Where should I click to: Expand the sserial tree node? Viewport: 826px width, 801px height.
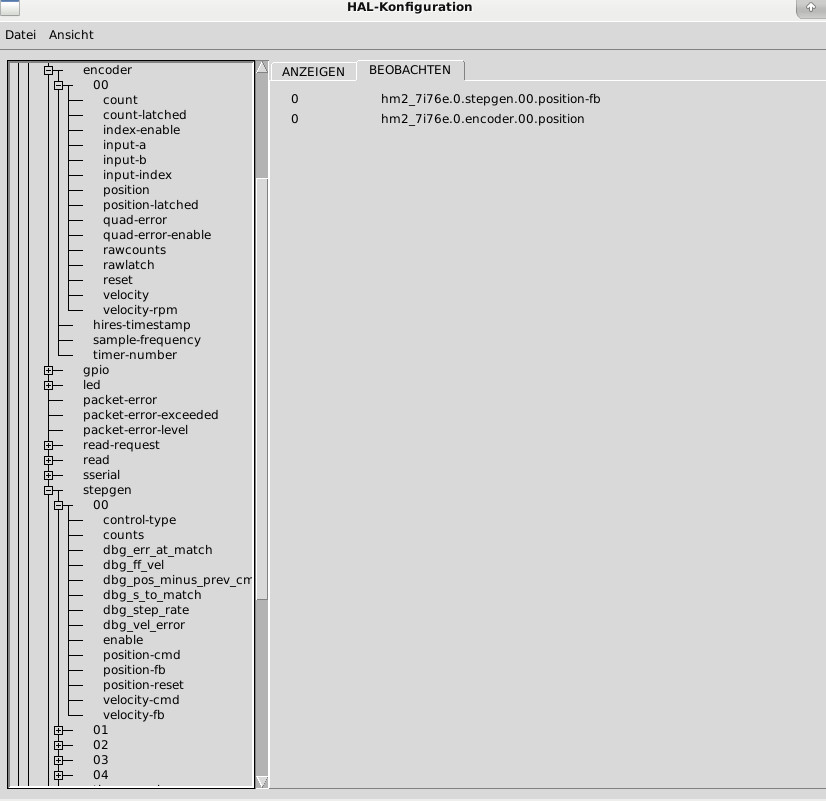coord(48,475)
